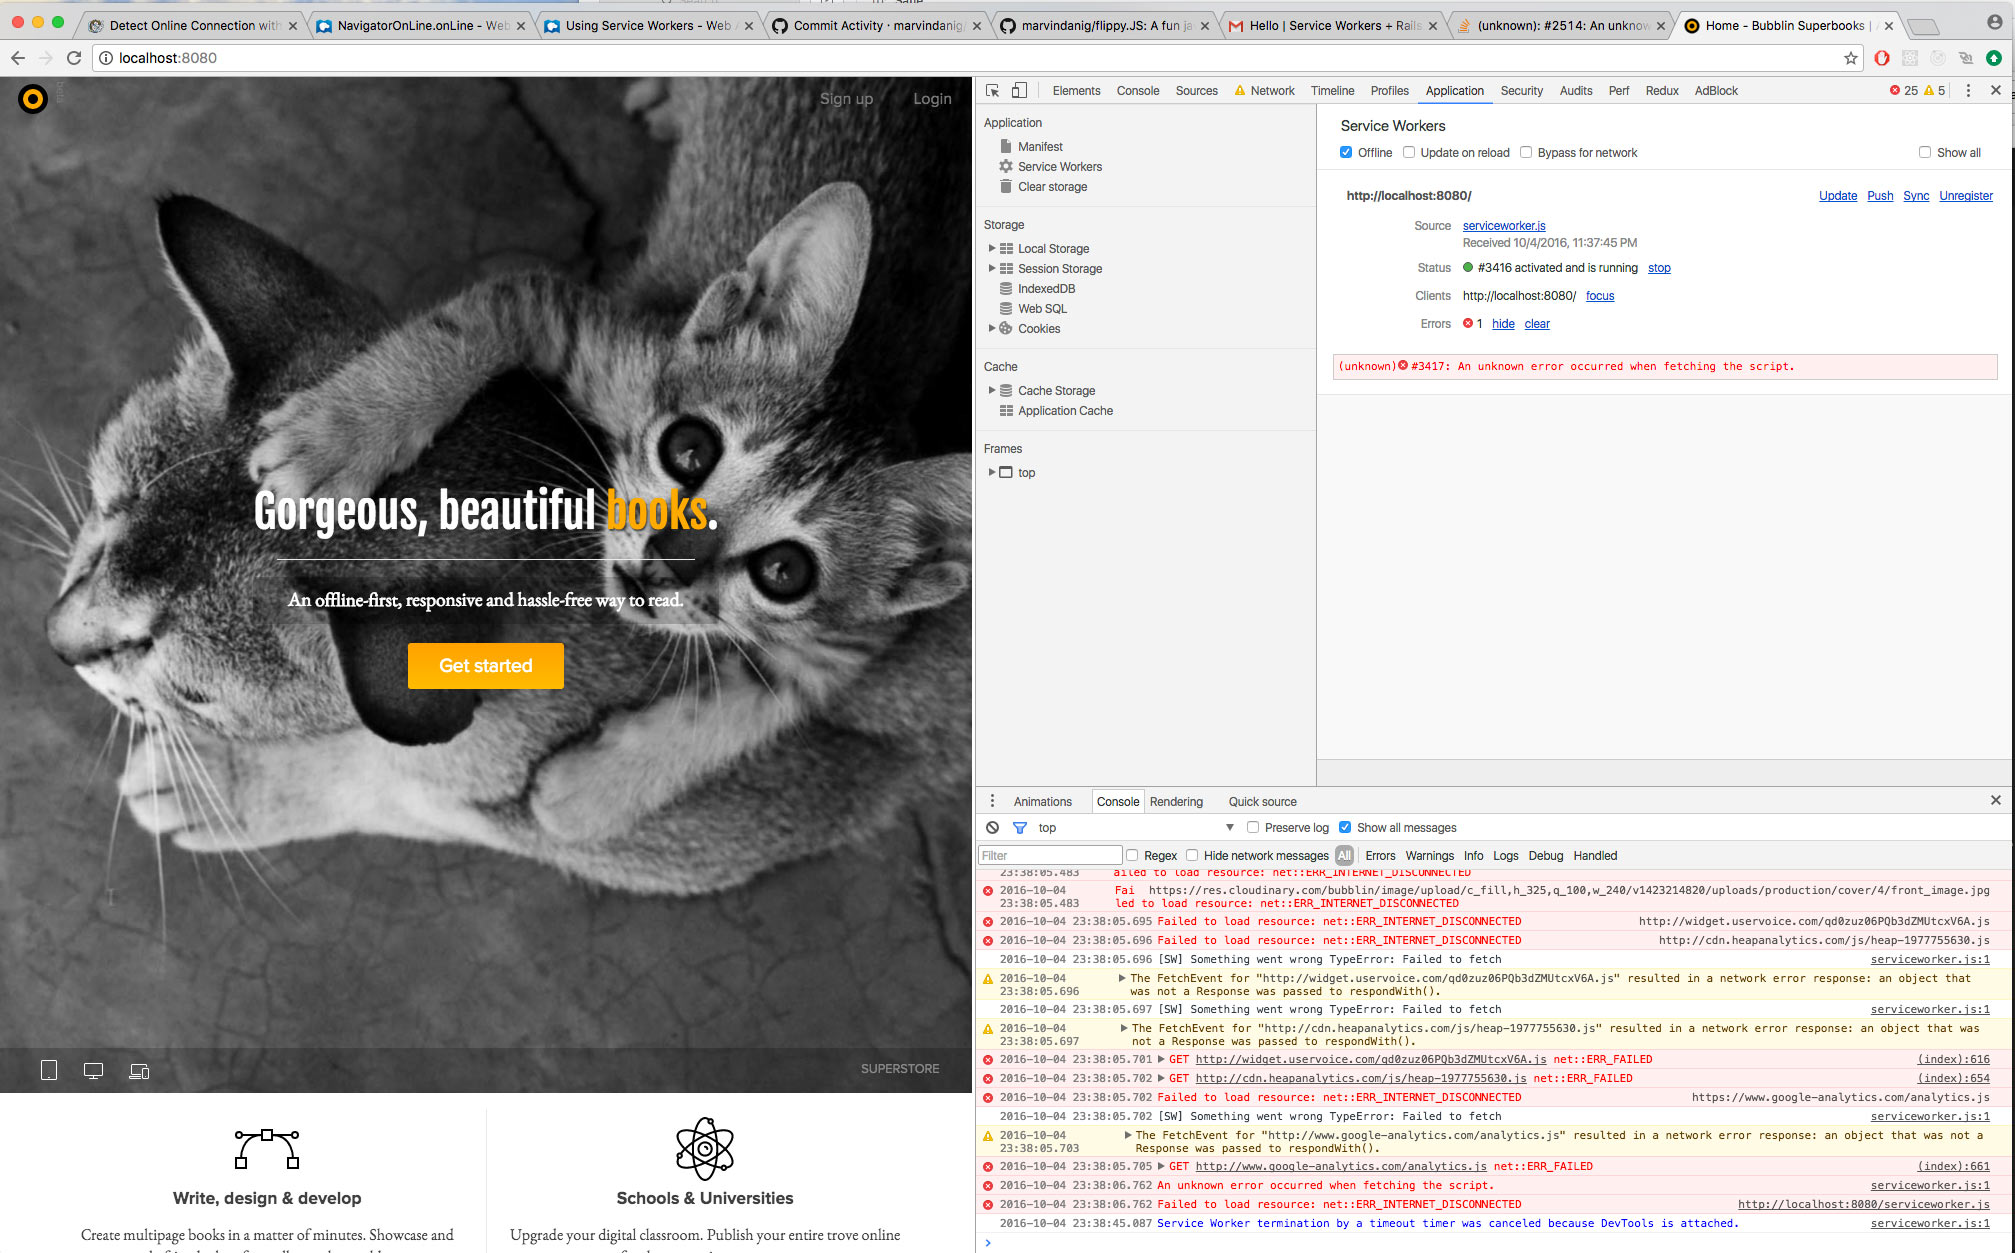2015x1253 pixels.
Task: Click the console Filter input field
Action: [1050, 856]
